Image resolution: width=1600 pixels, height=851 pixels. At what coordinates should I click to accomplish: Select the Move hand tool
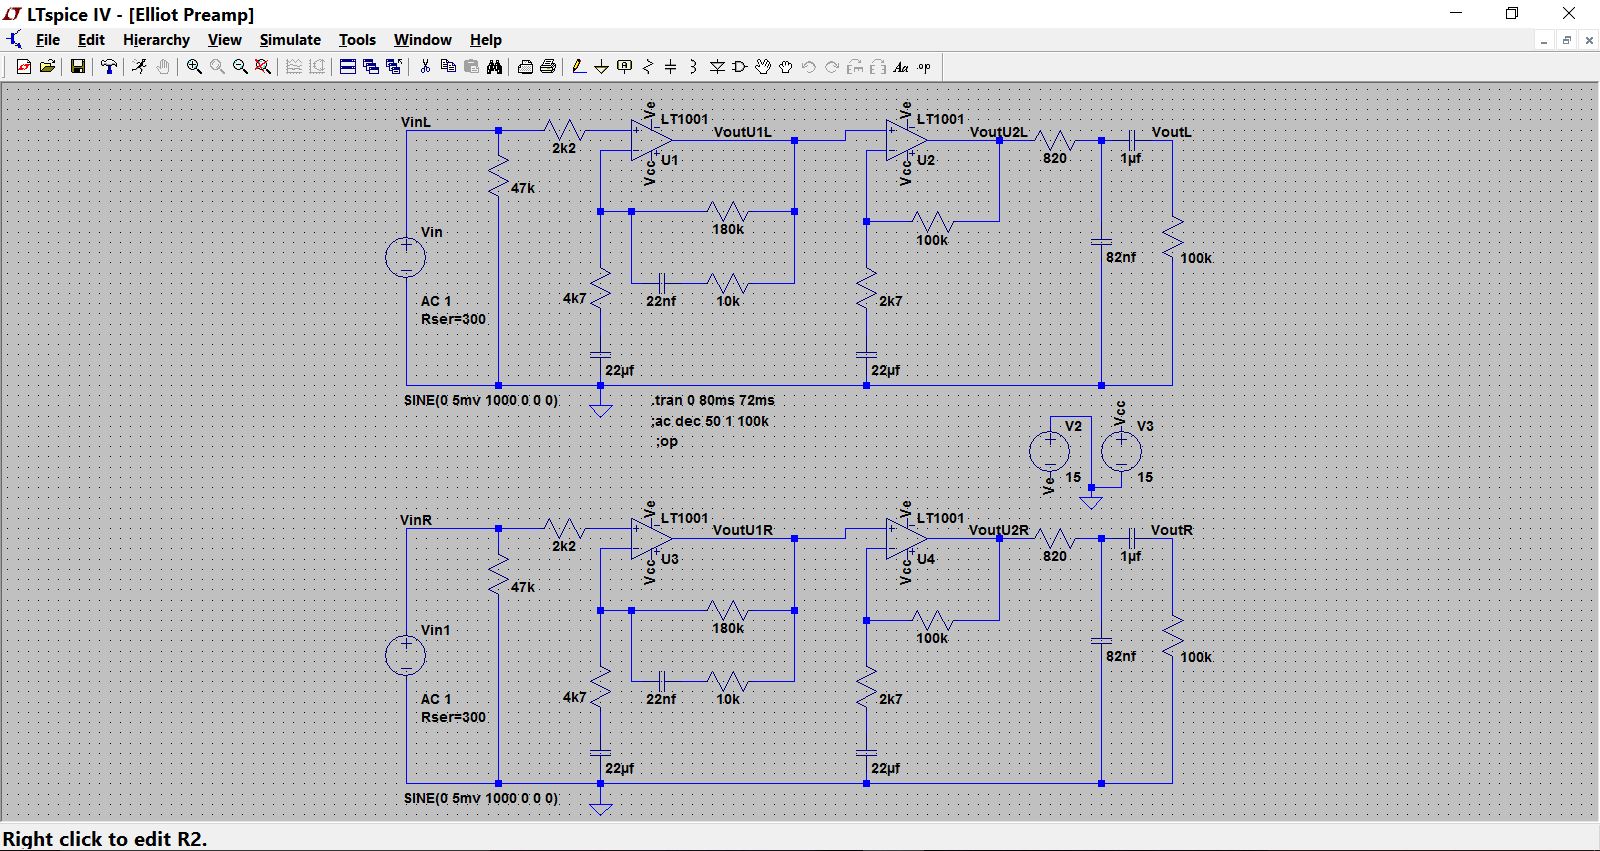coord(763,67)
